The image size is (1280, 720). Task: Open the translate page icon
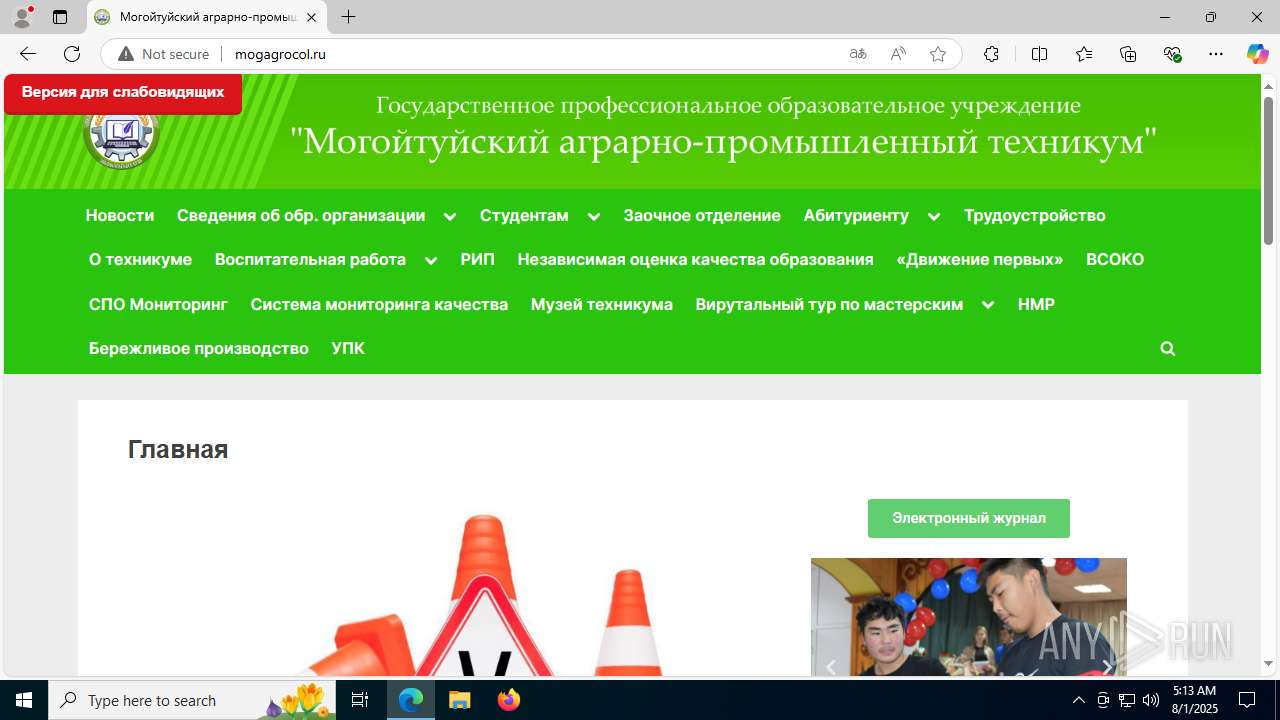point(858,54)
